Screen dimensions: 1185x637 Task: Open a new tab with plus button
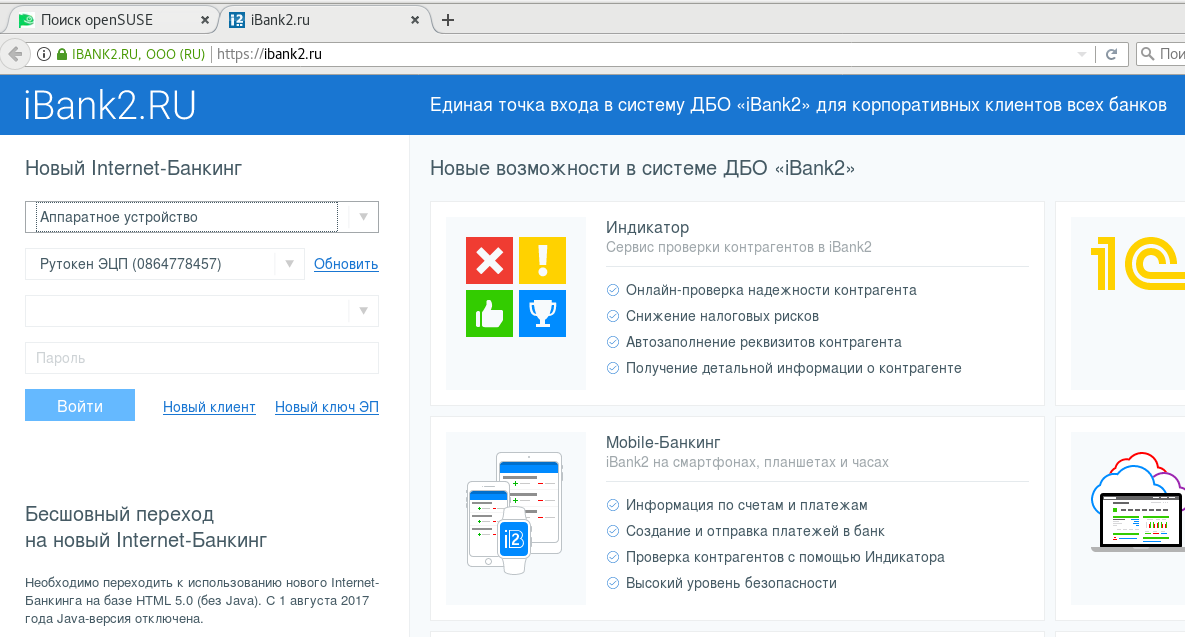[x=448, y=20]
